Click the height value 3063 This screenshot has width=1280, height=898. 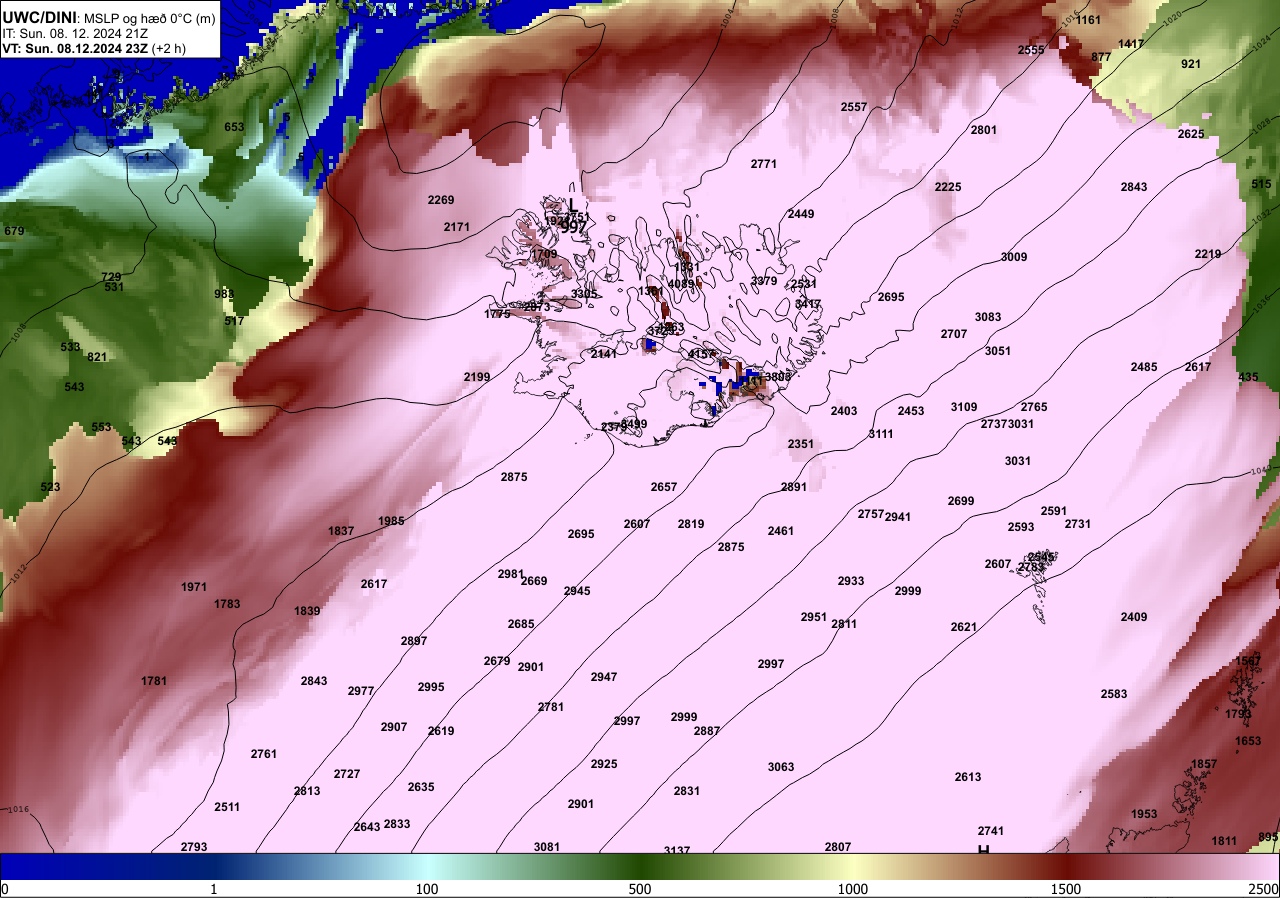(x=781, y=767)
